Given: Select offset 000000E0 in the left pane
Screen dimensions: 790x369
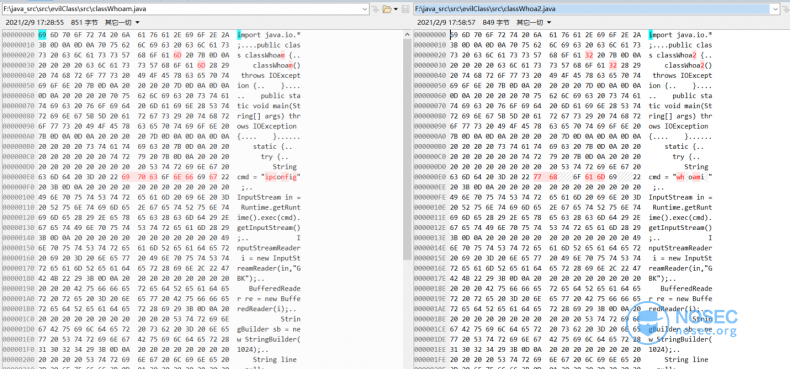Looking at the screenshot, I should [x=18, y=176].
